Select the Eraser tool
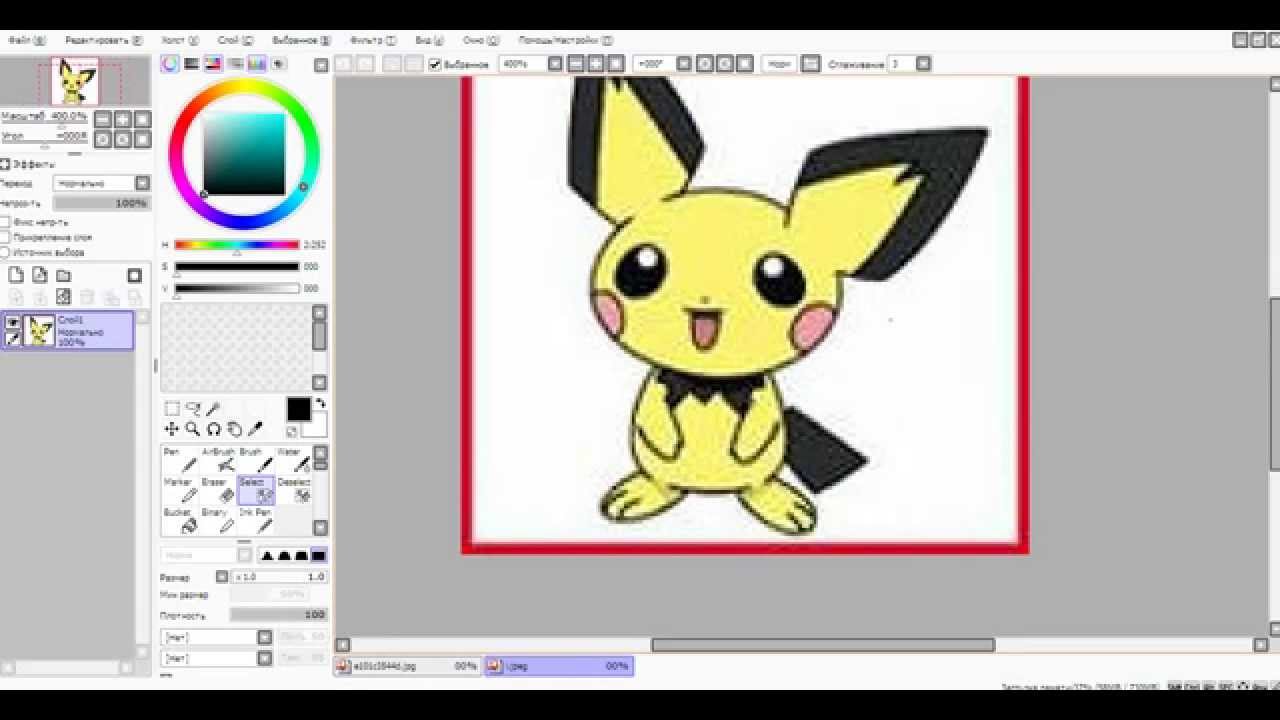This screenshot has height=720, width=1280. (x=218, y=490)
